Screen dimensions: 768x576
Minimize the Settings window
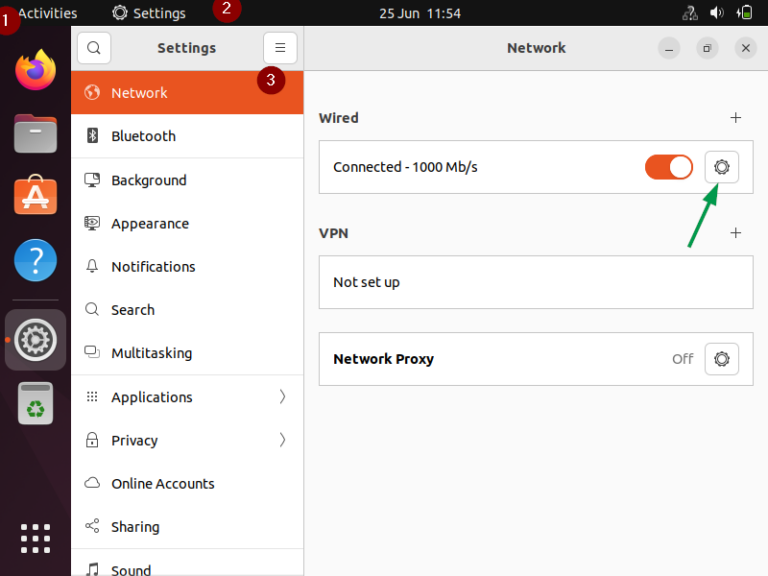pos(669,48)
